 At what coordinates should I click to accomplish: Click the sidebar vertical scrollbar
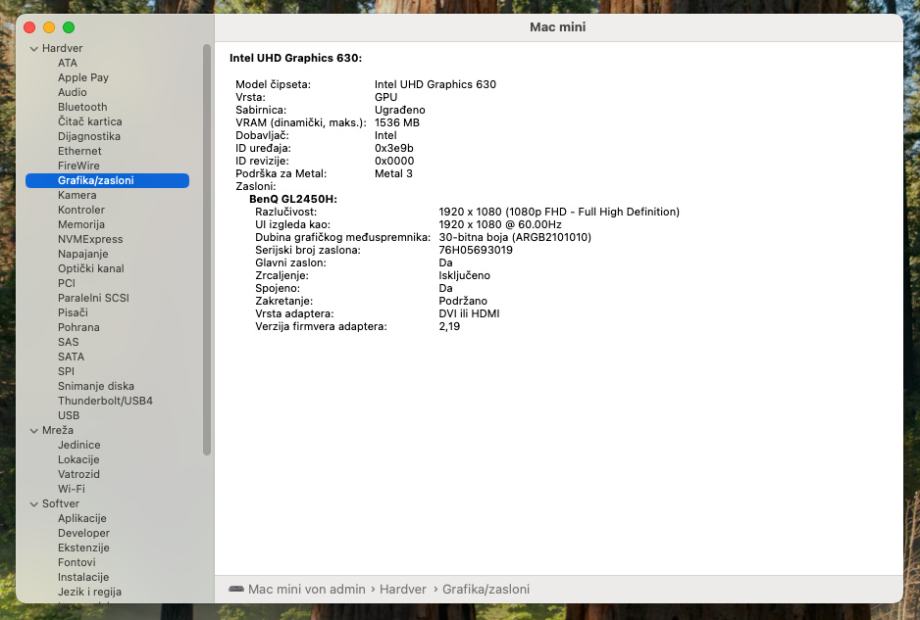pyautogui.click(x=207, y=249)
